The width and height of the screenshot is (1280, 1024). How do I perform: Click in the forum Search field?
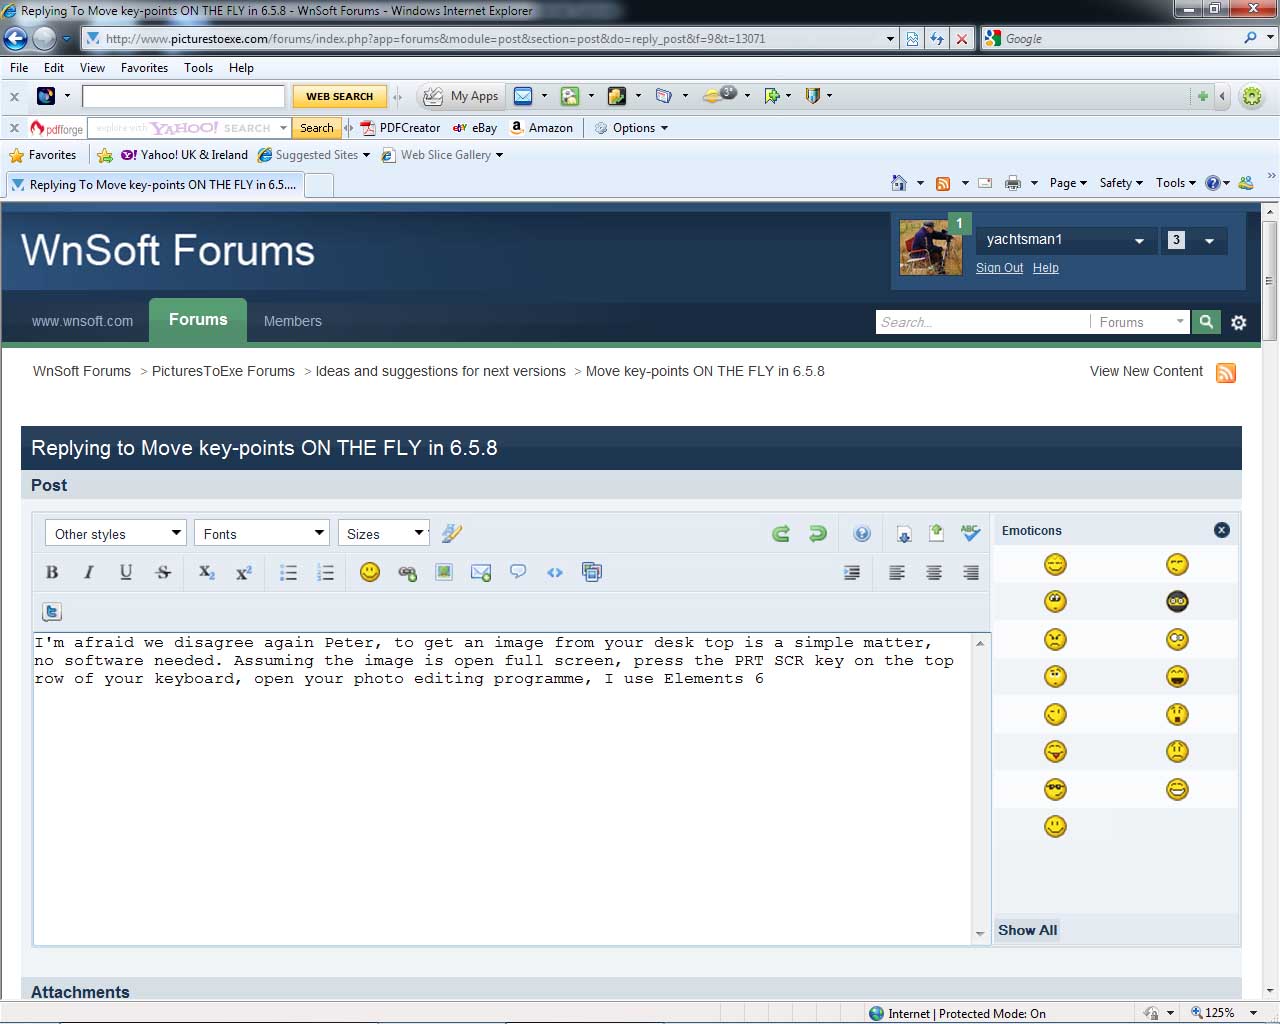(980, 322)
